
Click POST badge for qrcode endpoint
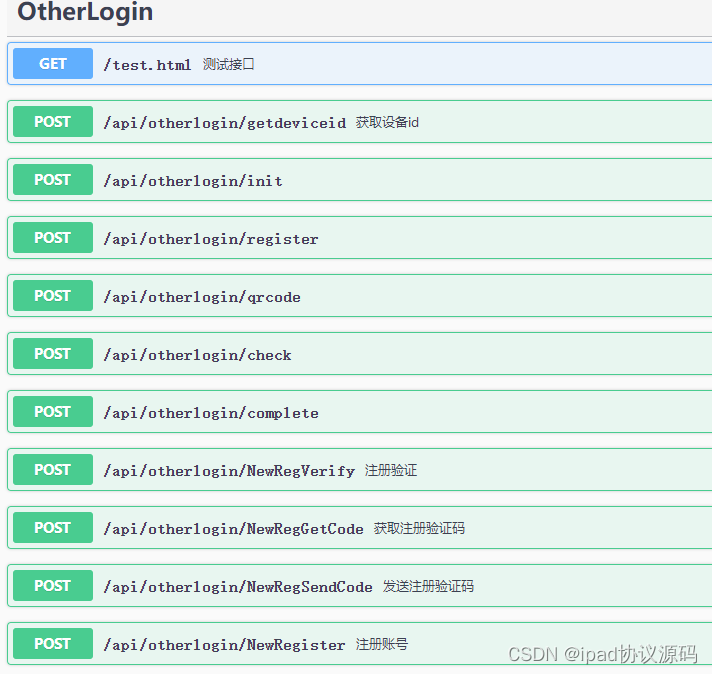tap(53, 296)
